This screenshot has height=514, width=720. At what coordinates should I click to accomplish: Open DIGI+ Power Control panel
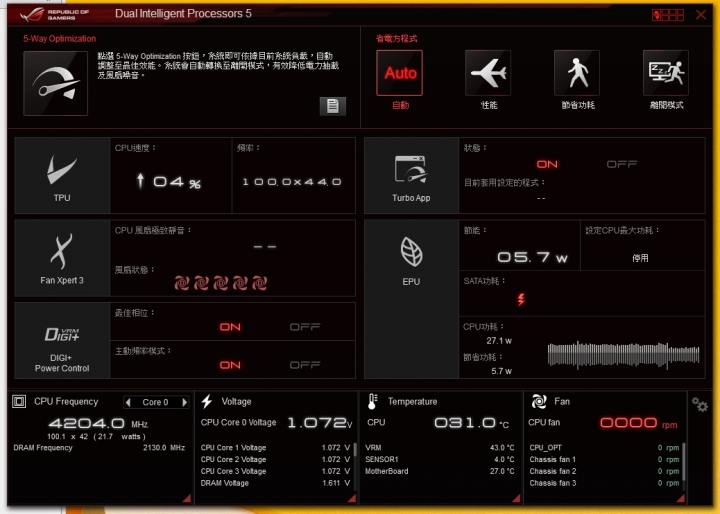pos(62,340)
